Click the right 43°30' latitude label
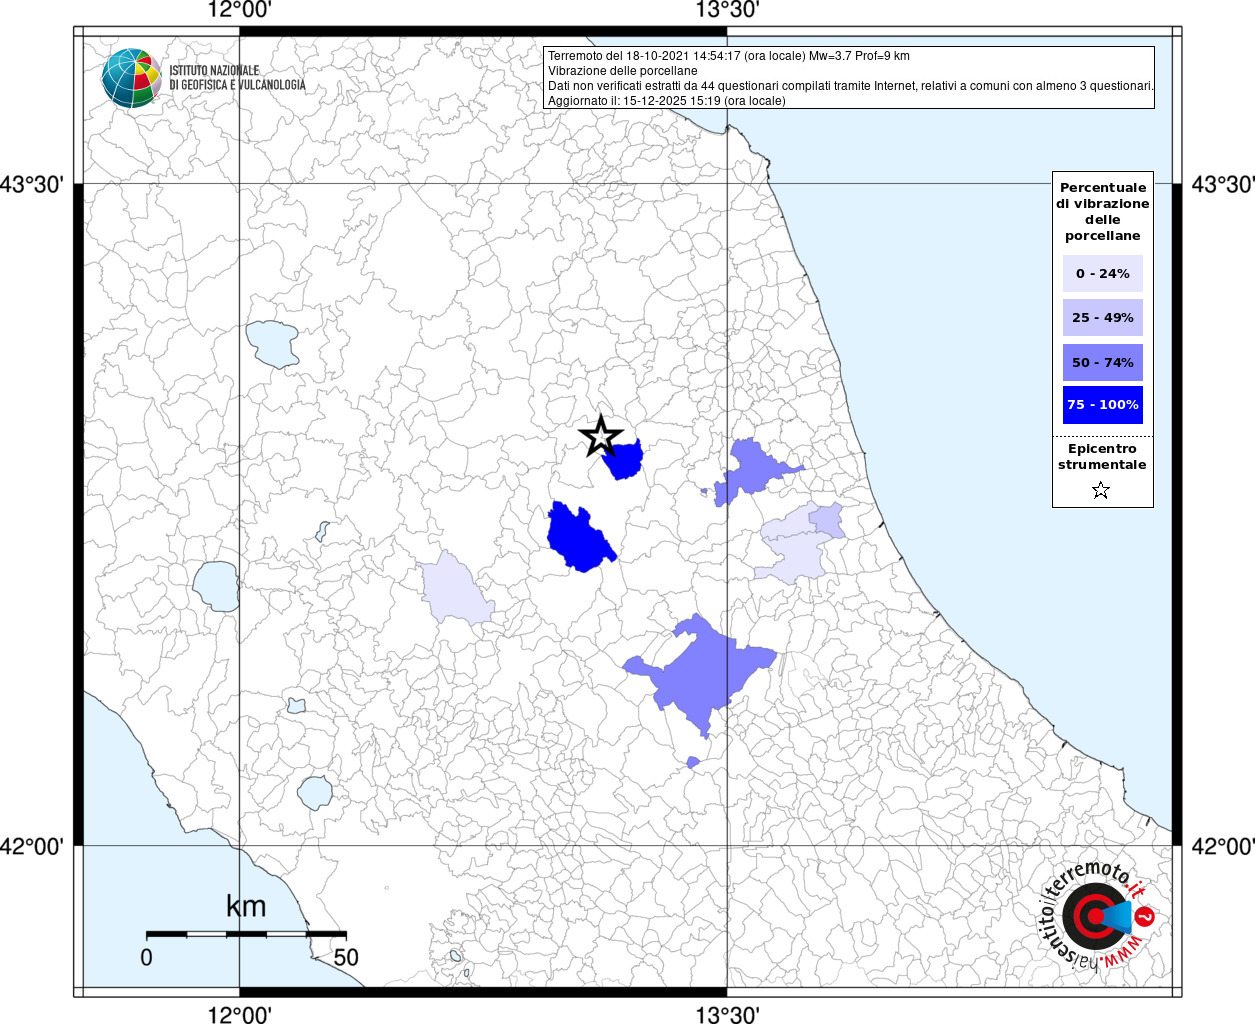This screenshot has height=1024, width=1255. point(1223,185)
